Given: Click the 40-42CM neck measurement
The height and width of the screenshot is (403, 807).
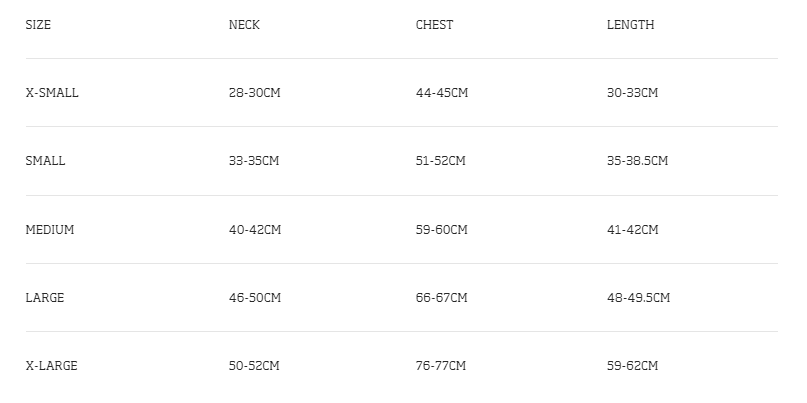Looking at the screenshot, I should [254, 230].
